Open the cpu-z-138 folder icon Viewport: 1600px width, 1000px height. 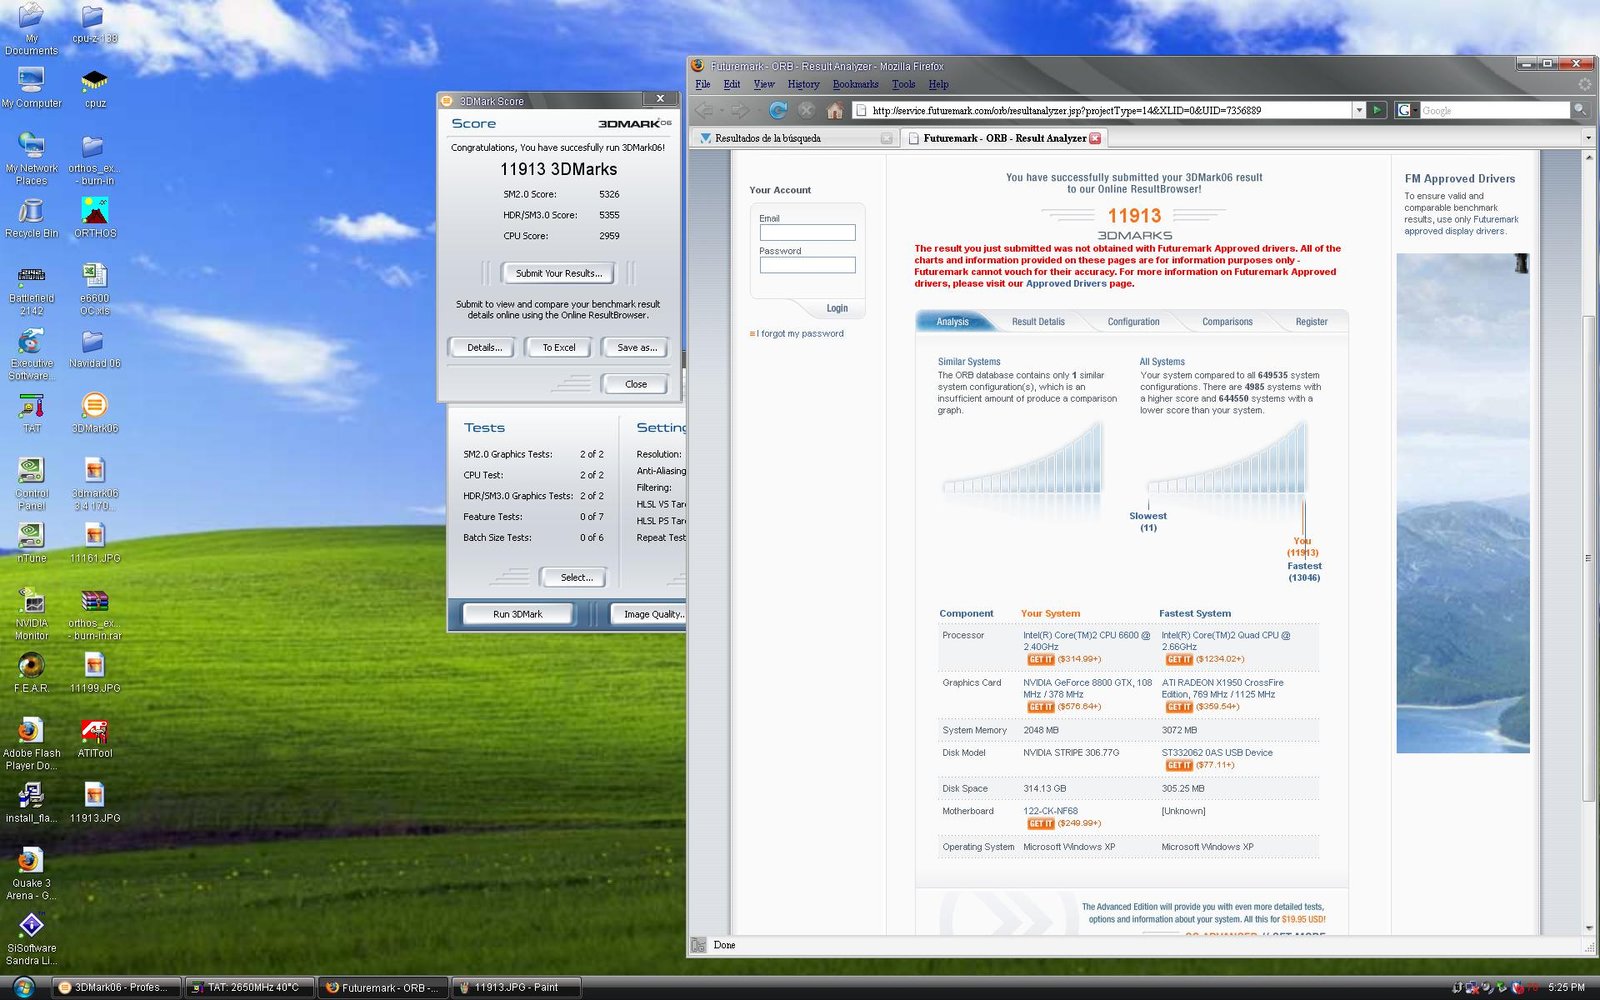(94, 24)
